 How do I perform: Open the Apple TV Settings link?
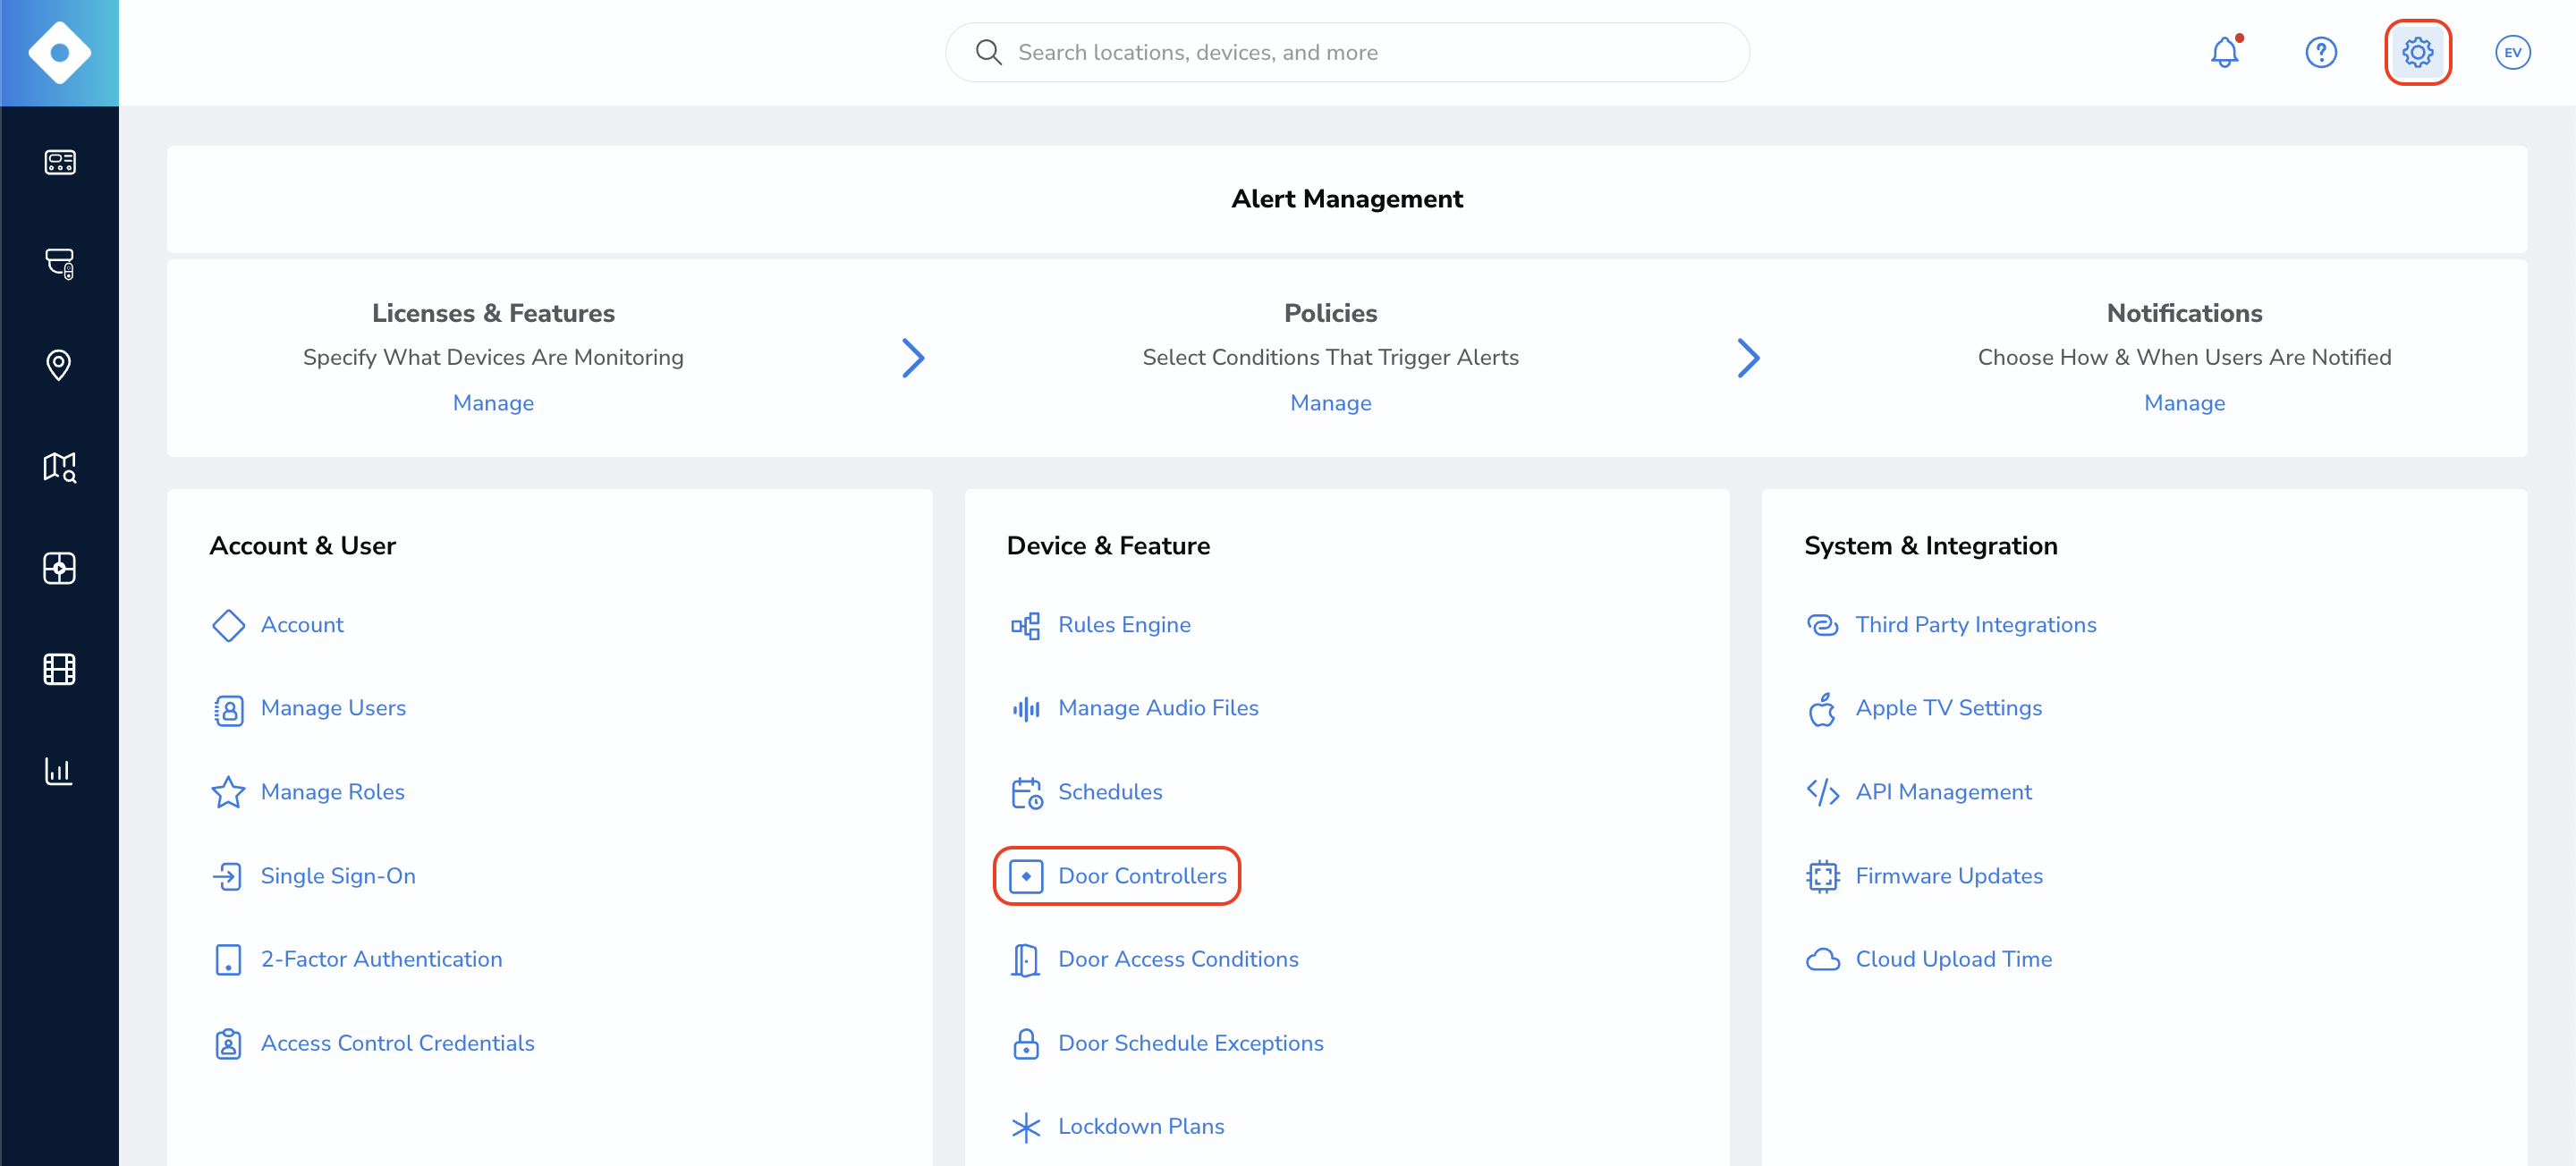1948,708
